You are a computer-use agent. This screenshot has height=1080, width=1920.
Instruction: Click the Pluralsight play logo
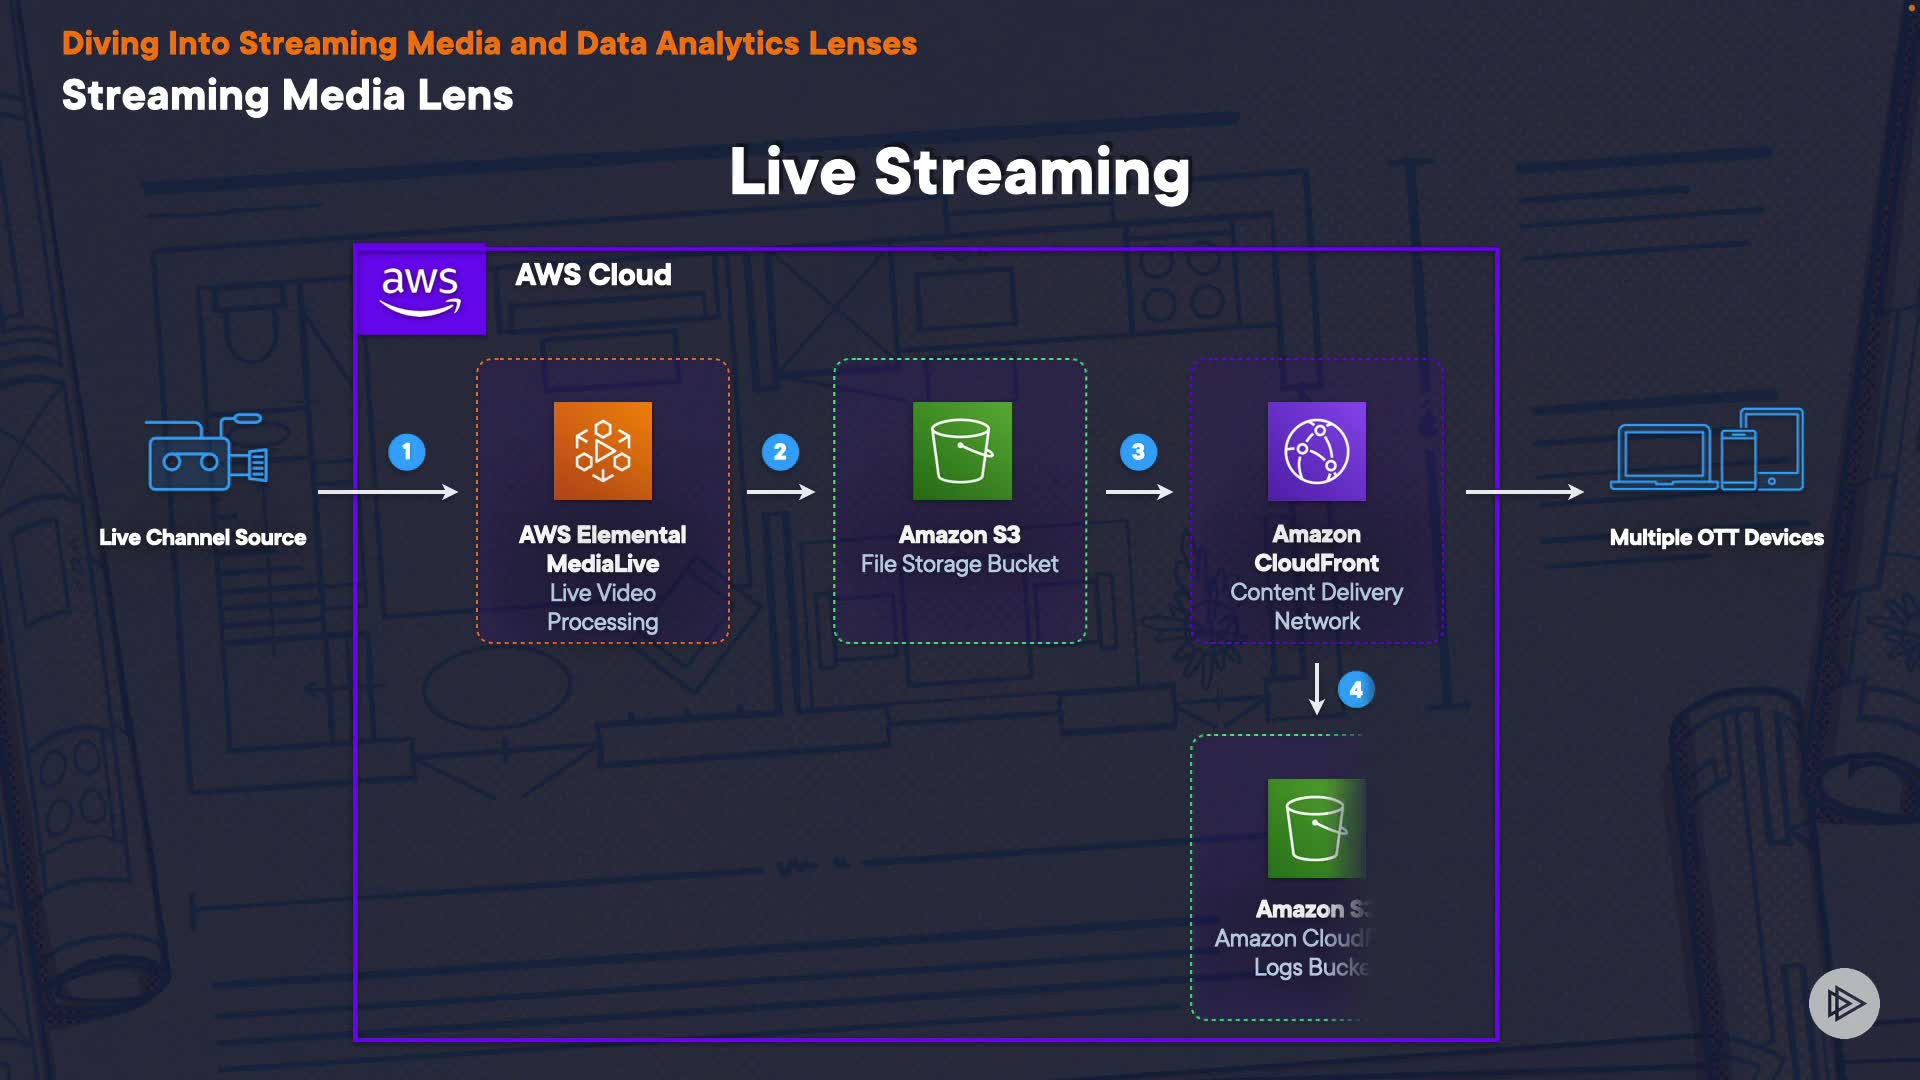(x=1844, y=1003)
